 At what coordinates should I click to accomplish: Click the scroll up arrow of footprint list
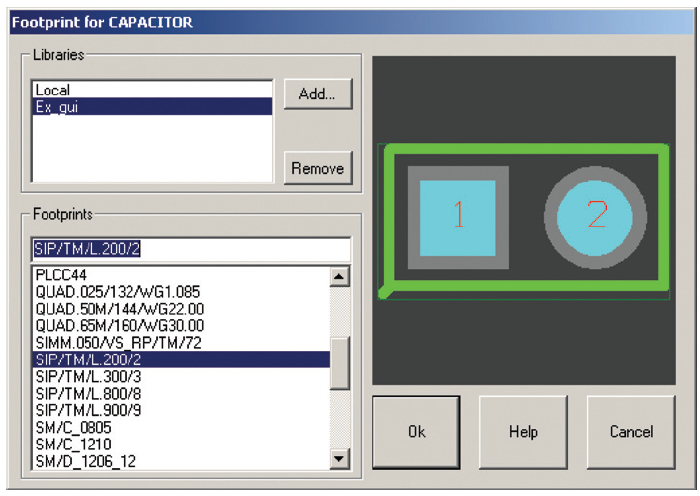pyautogui.click(x=339, y=277)
